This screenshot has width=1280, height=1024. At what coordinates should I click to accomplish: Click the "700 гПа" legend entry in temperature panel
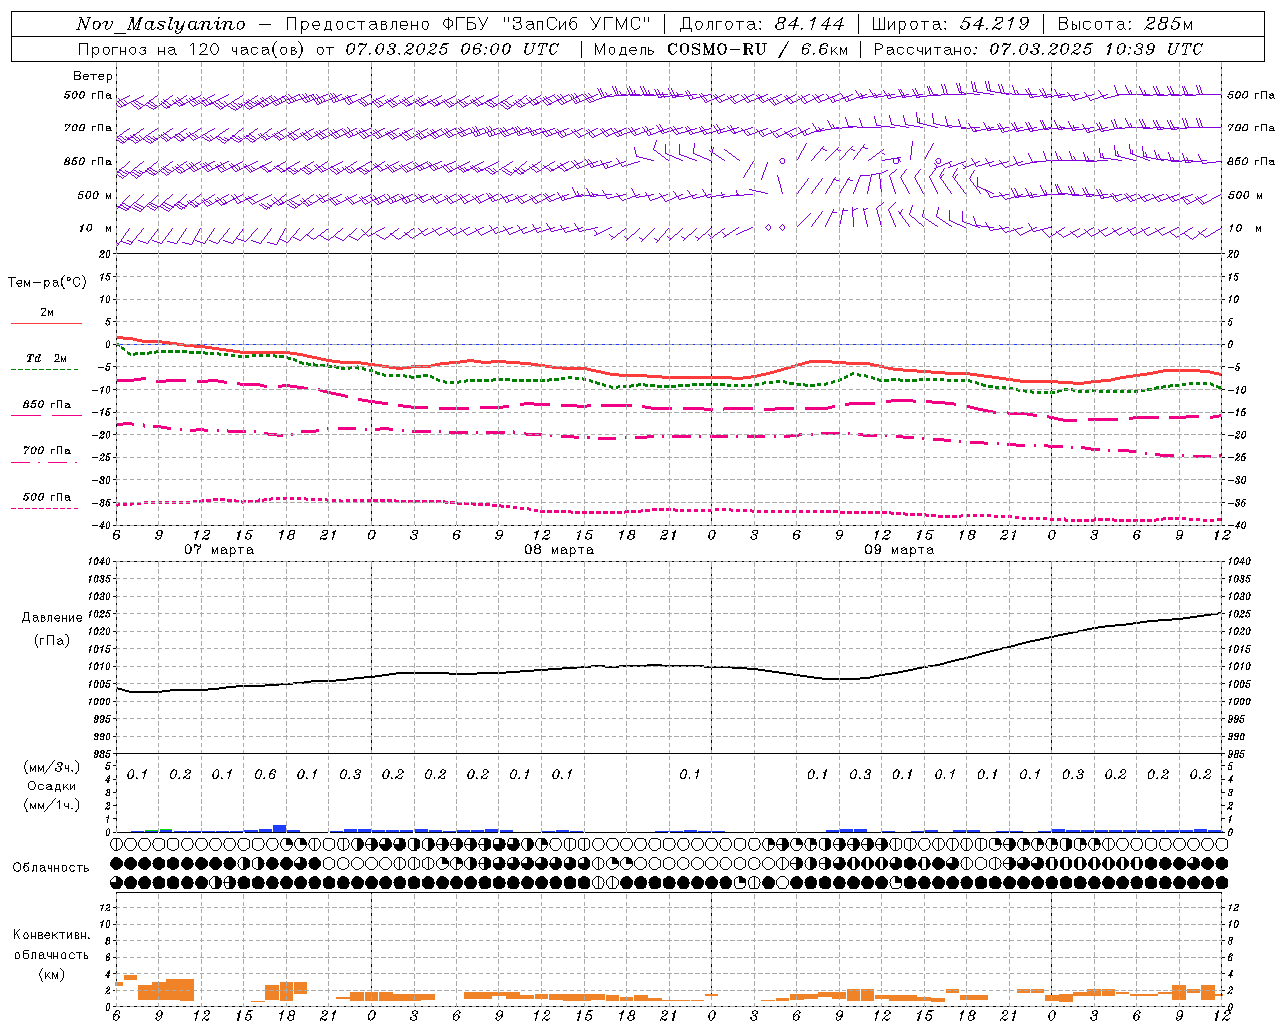(x=46, y=451)
